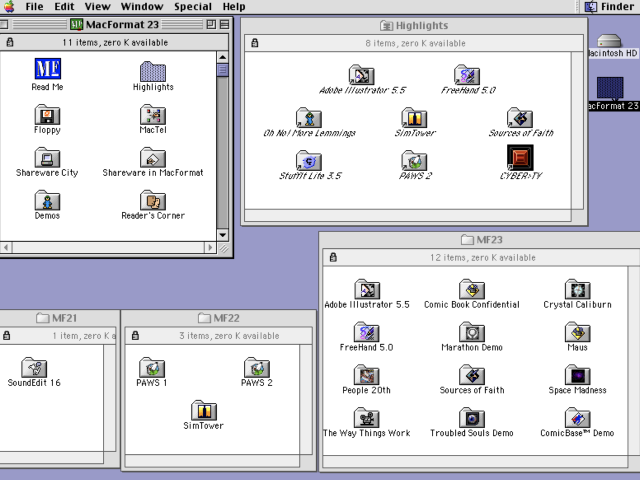Select PAWS 2 alias in Highlights window
Viewport: 640px width, 480px height.
[x=414, y=161]
